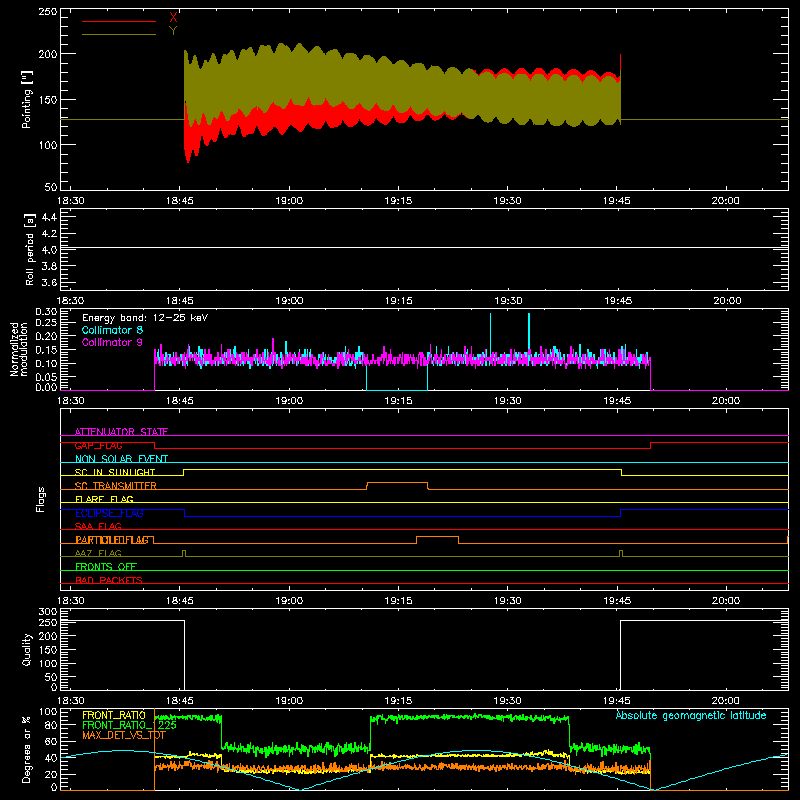
Task: Click the white roll period line
Action: tap(424, 248)
